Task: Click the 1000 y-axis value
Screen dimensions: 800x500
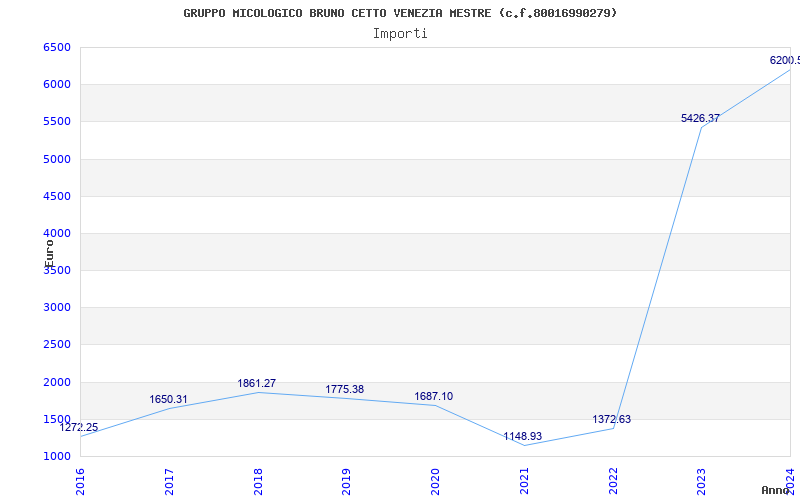Action: [x=57, y=457]
